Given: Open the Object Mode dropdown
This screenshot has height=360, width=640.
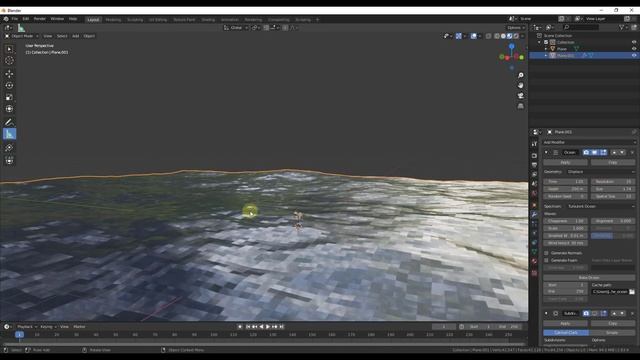Looking at the screenshot, I should [x=22, y=36].
